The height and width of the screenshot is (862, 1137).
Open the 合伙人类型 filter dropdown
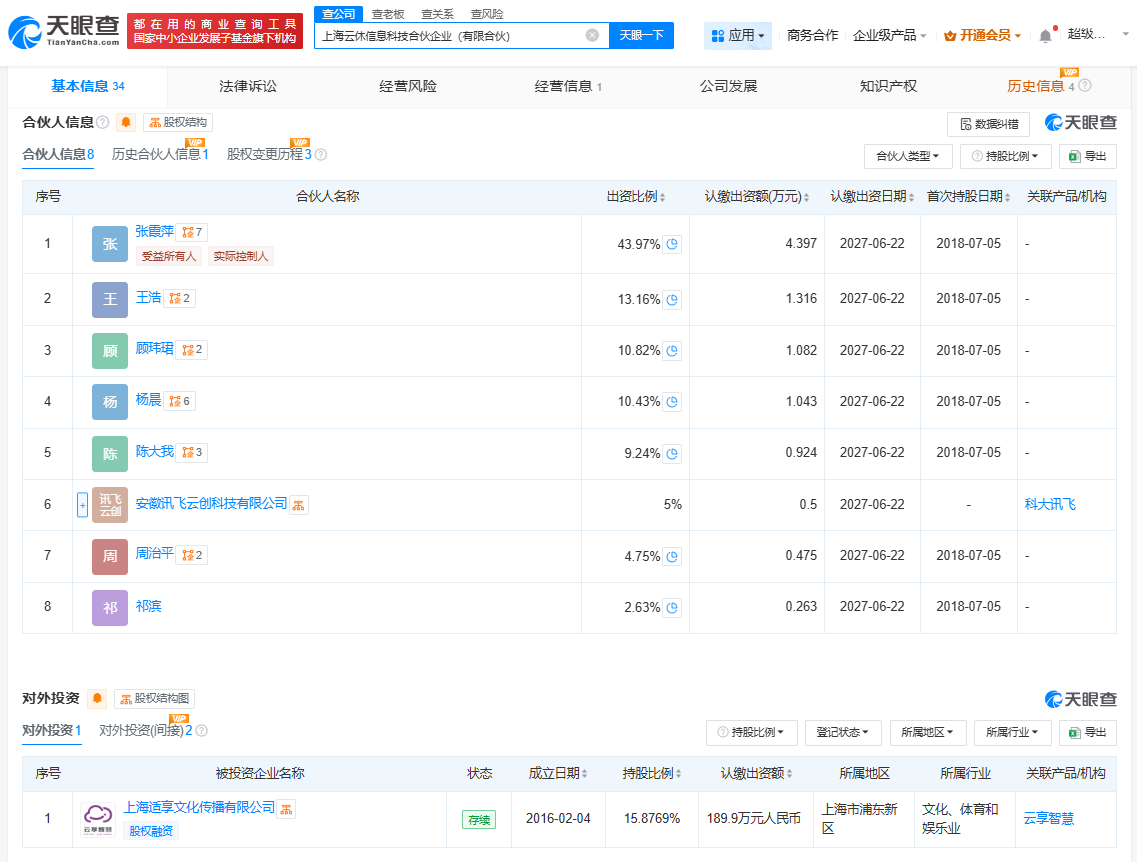coord(908,156)
